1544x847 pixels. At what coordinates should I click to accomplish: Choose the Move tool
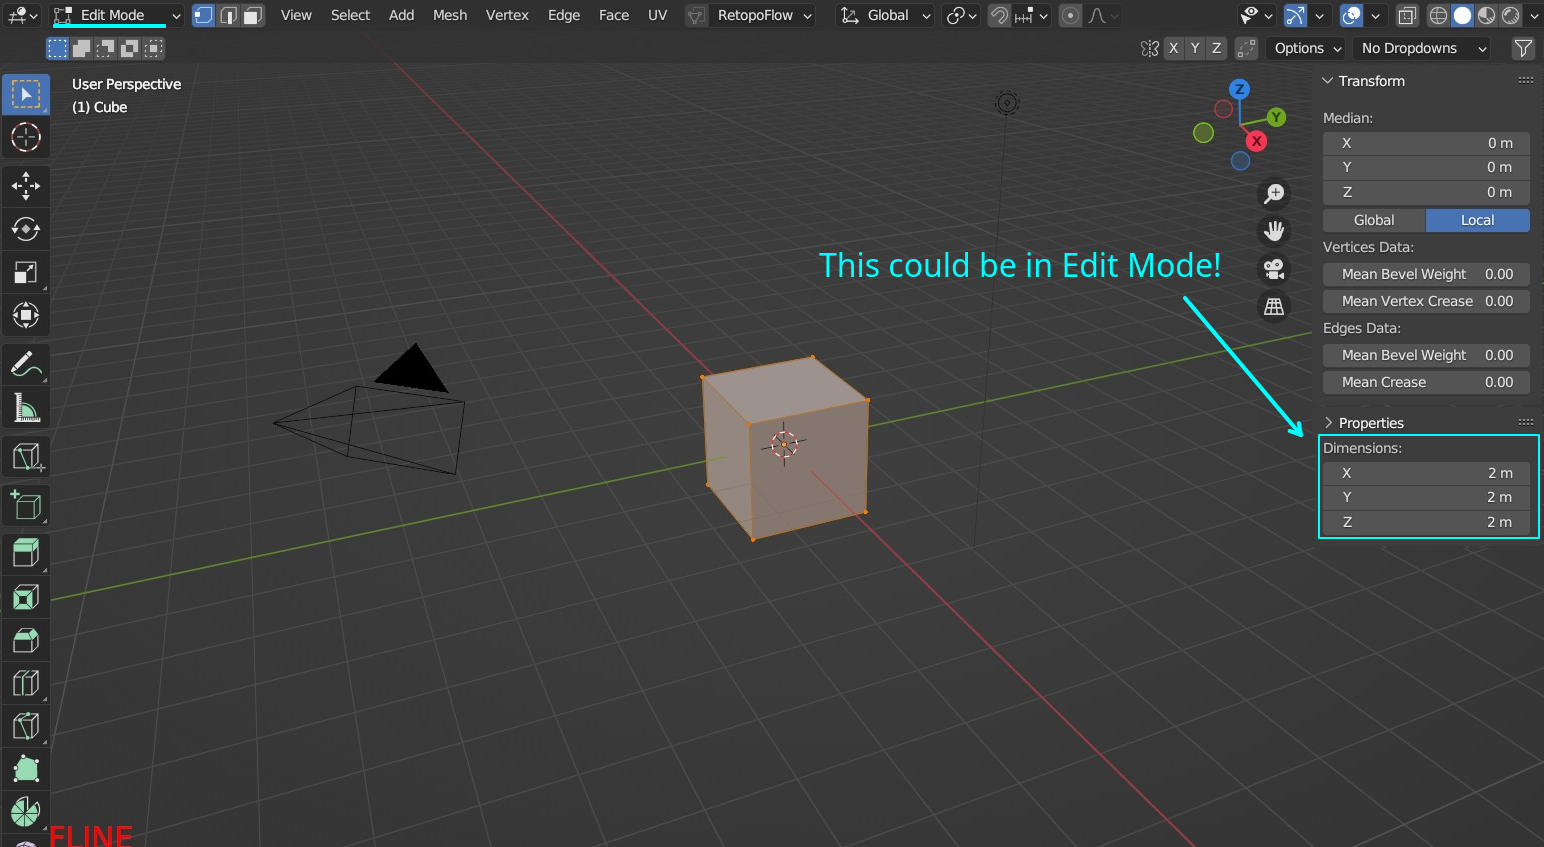pyautogui.click(x=26, y=186)
